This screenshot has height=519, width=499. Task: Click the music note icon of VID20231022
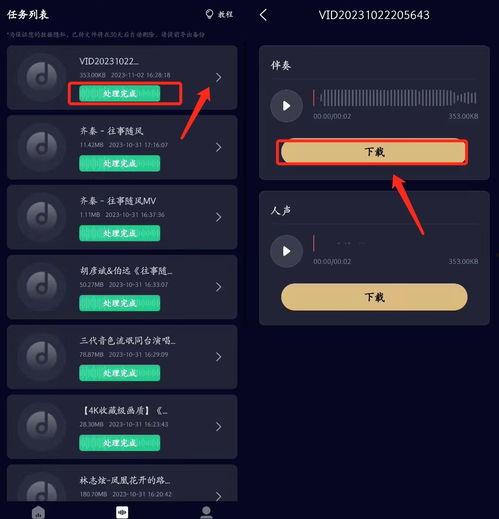click(x=42, y=77)
